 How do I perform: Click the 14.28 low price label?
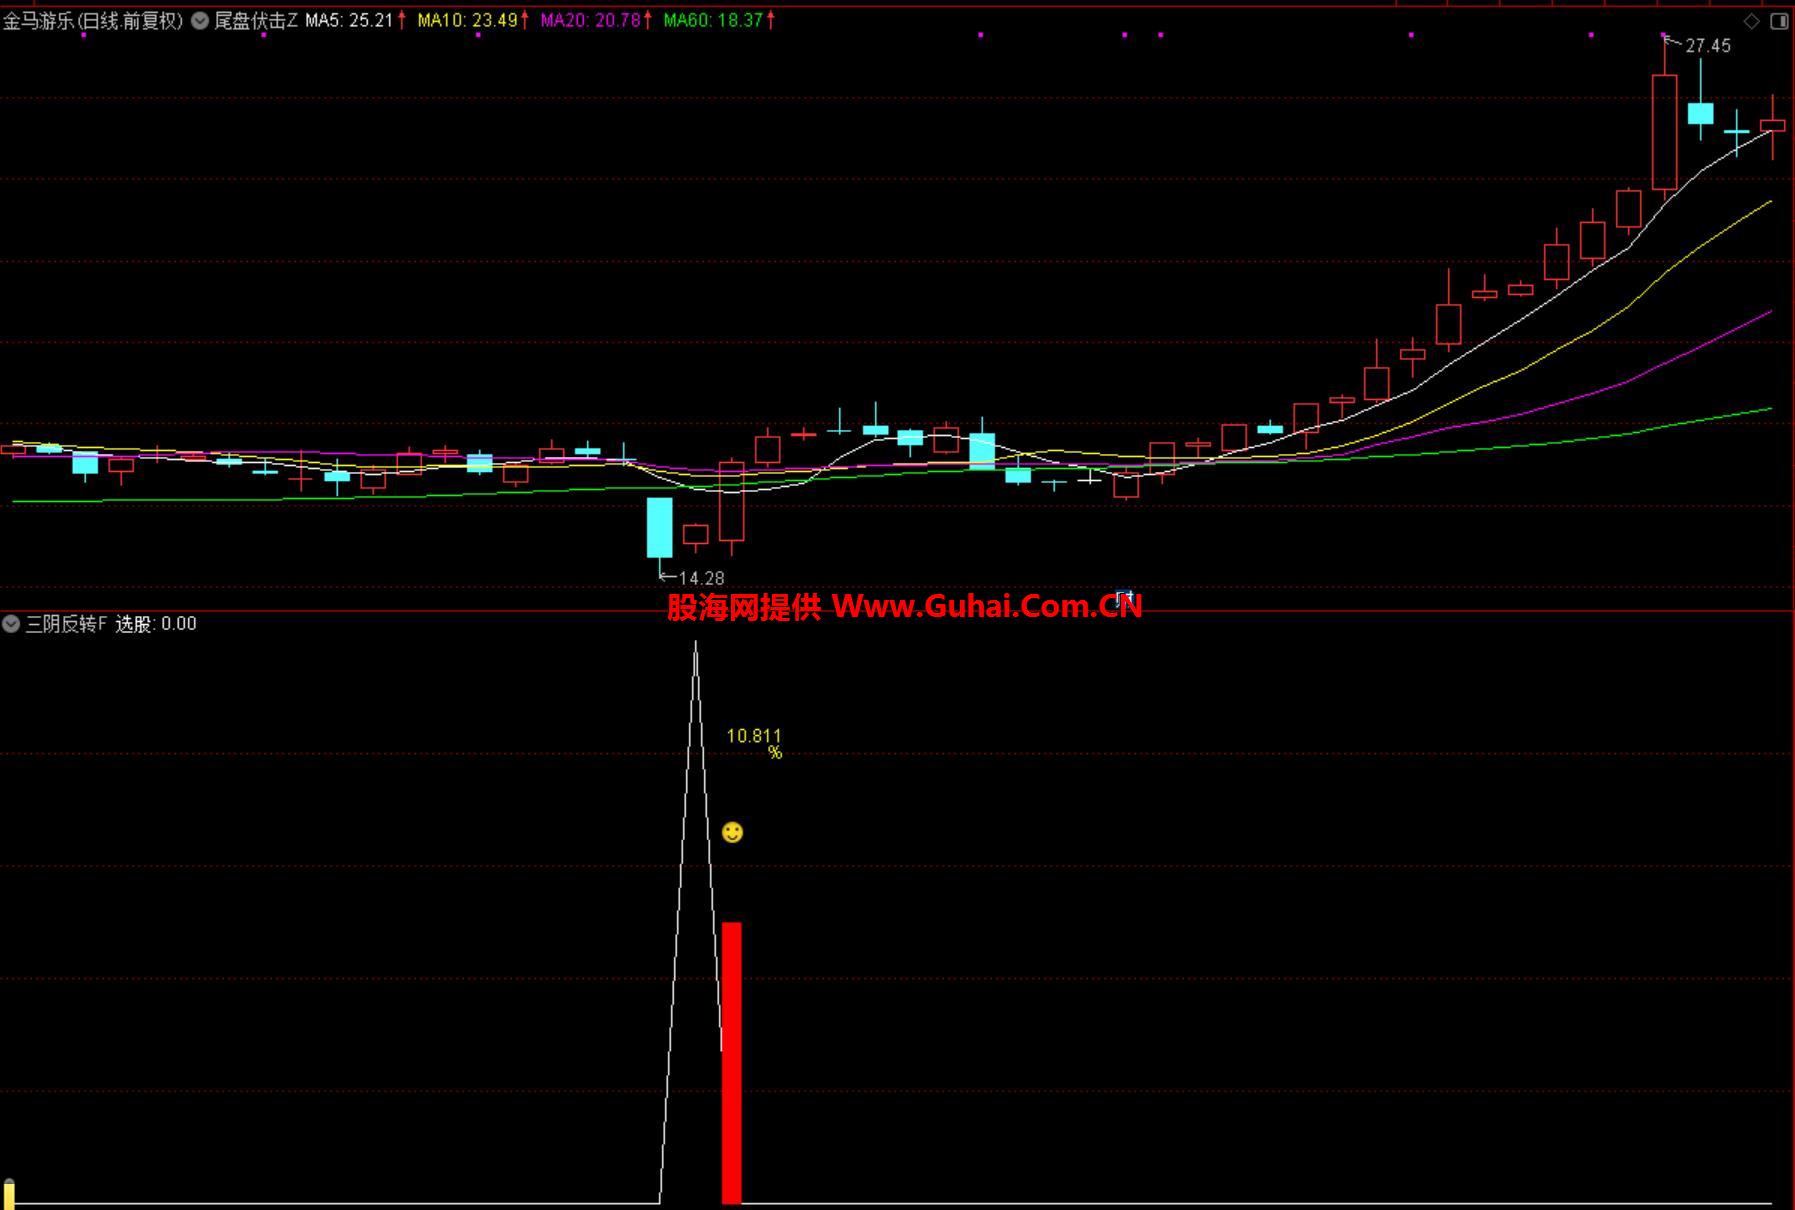701,578
